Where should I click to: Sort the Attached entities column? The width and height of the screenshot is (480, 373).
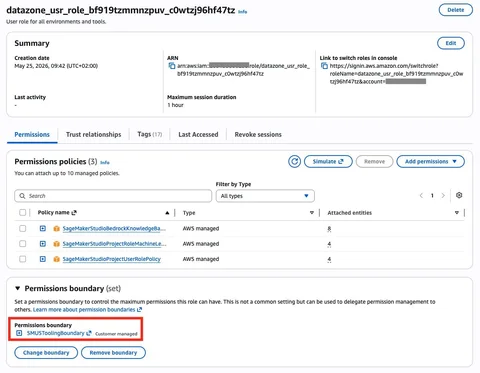457,213
